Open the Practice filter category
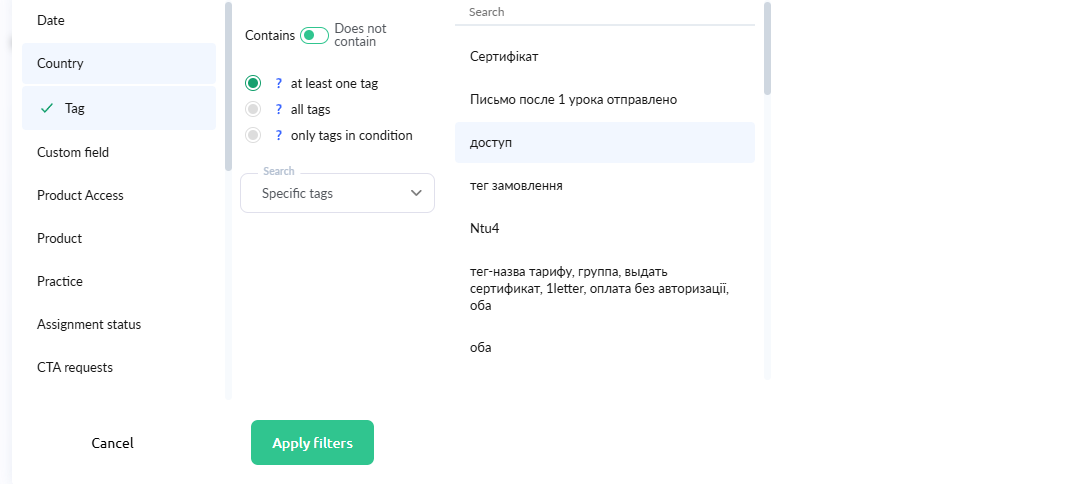Screen dimensions: 1090x484 click(x=119, y=282)
